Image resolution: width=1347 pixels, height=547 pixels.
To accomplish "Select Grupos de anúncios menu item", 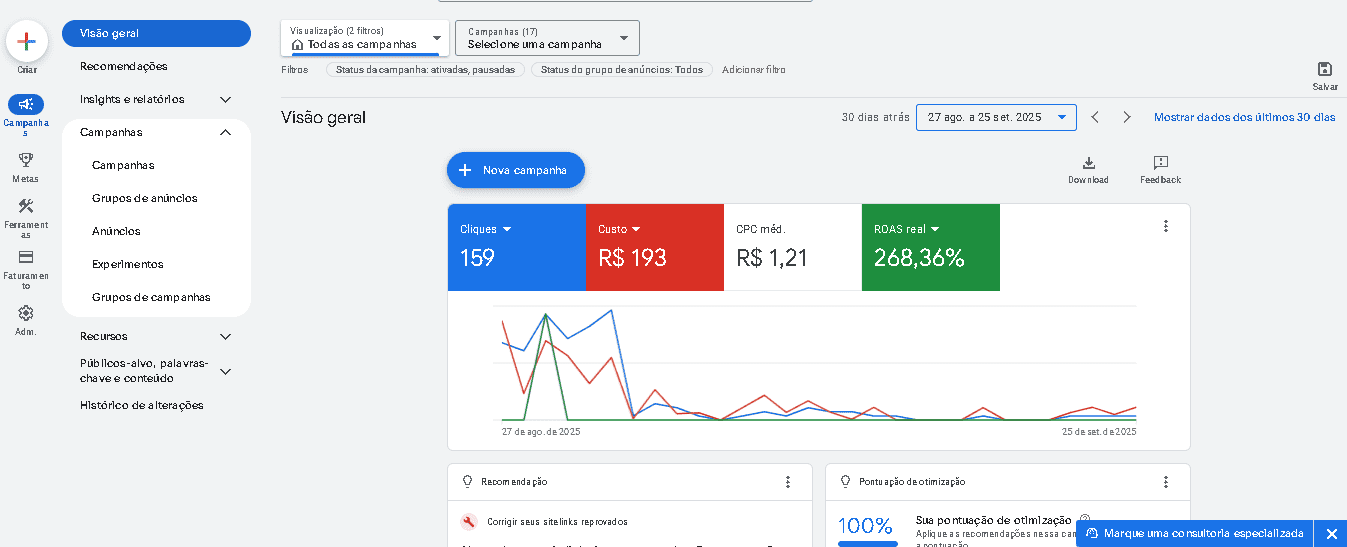I will click(144, 198).
